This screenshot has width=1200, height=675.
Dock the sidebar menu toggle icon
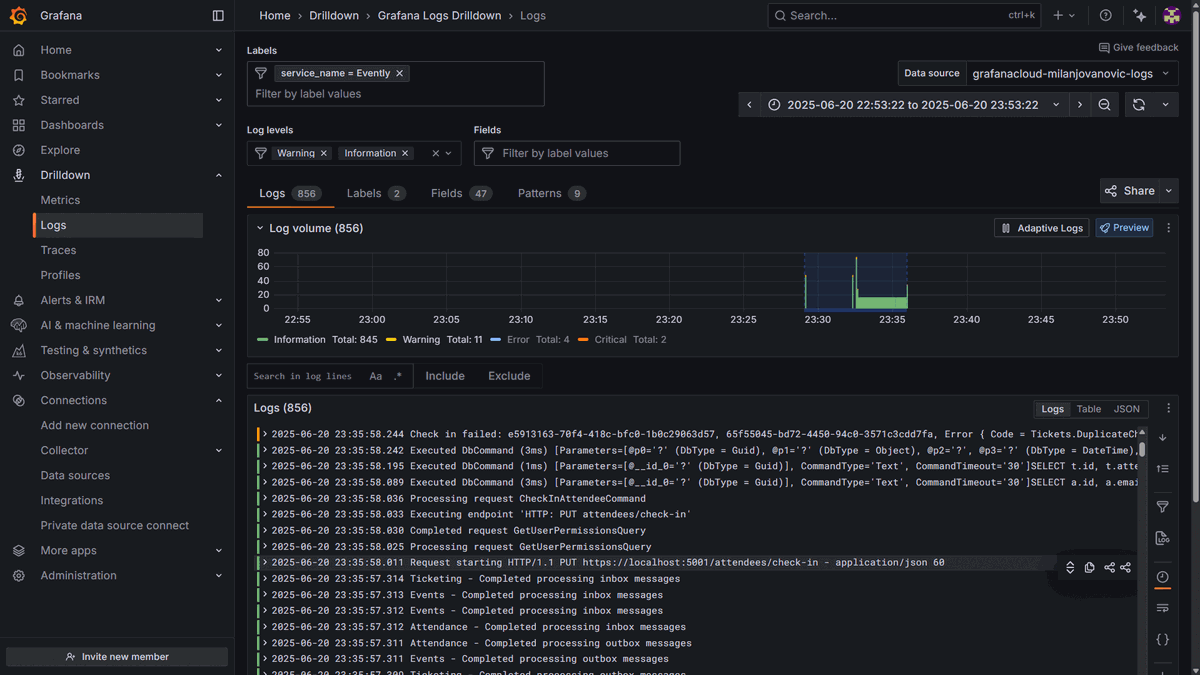tap(218, 16)
